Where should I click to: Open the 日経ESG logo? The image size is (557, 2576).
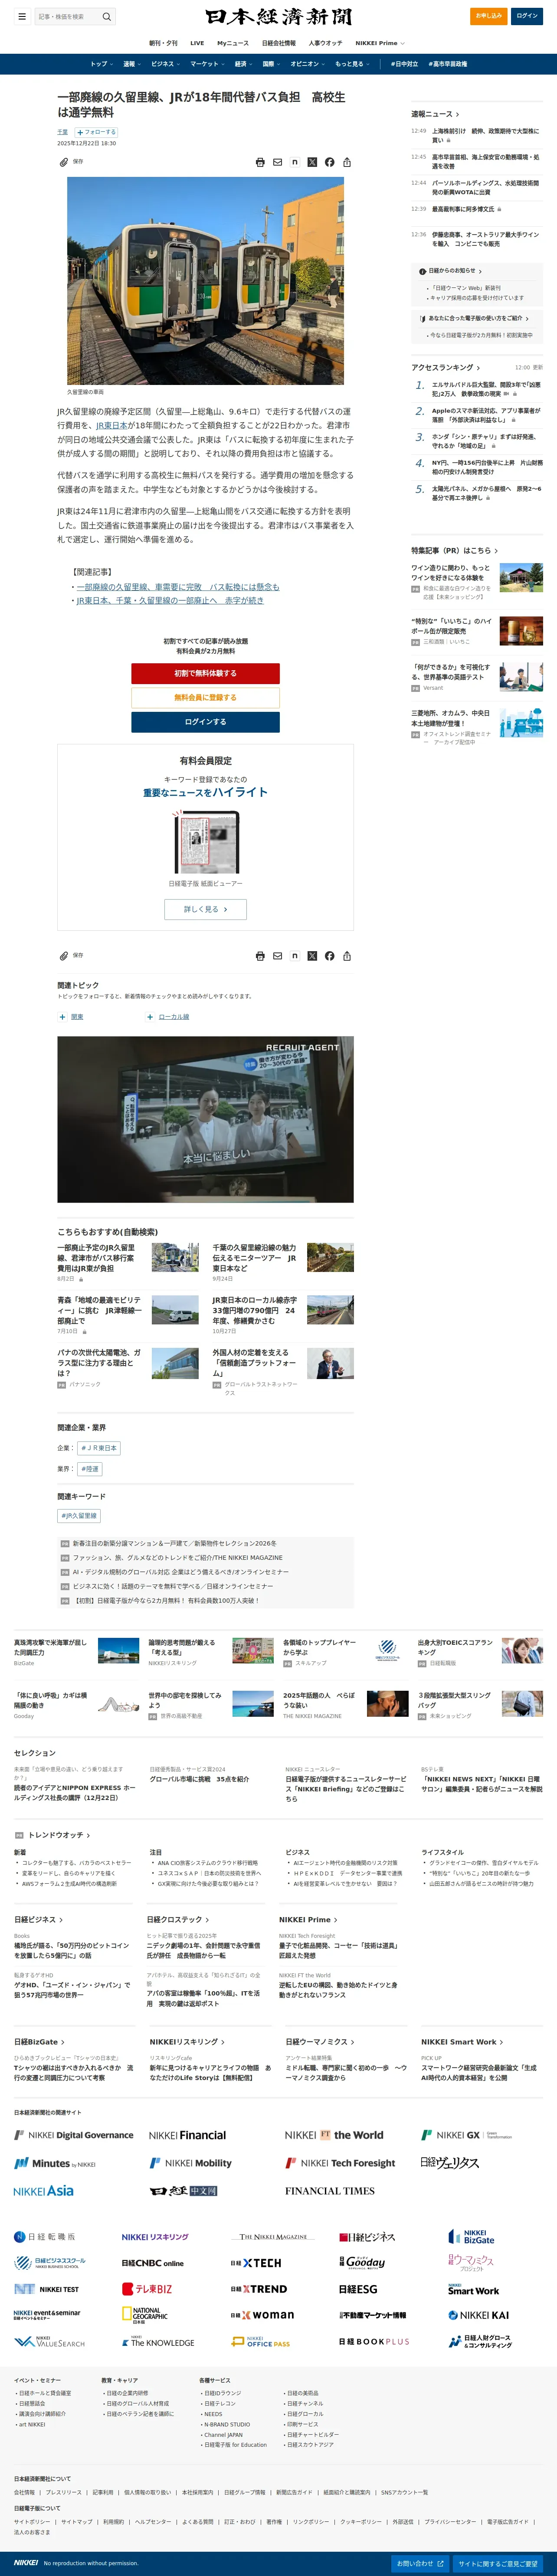point(358,2288)
